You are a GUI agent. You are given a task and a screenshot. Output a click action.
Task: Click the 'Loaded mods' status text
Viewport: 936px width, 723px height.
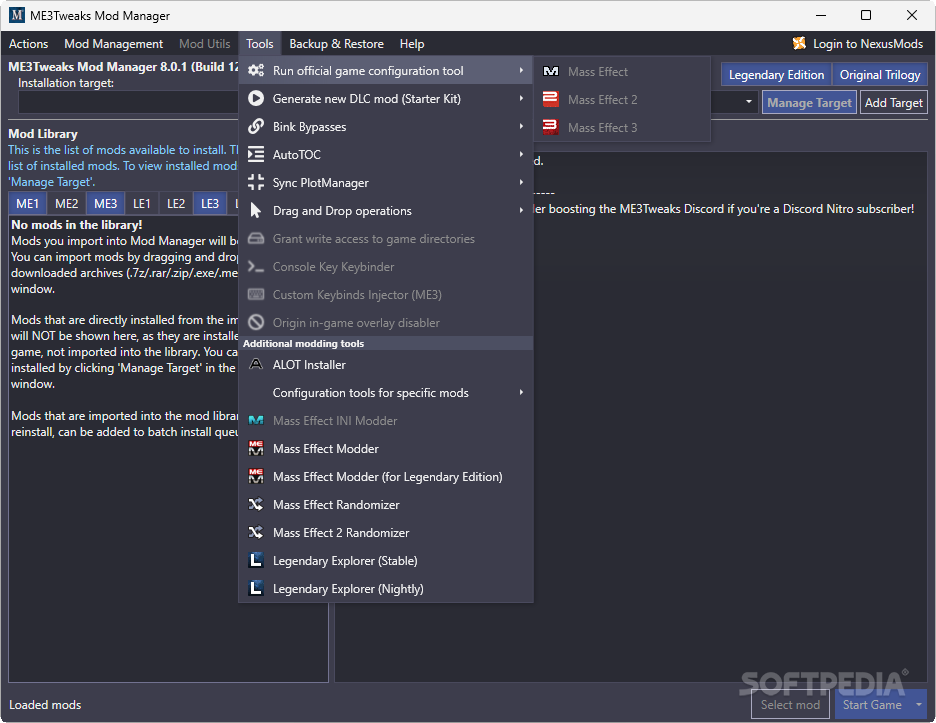[x=45, y=705]
